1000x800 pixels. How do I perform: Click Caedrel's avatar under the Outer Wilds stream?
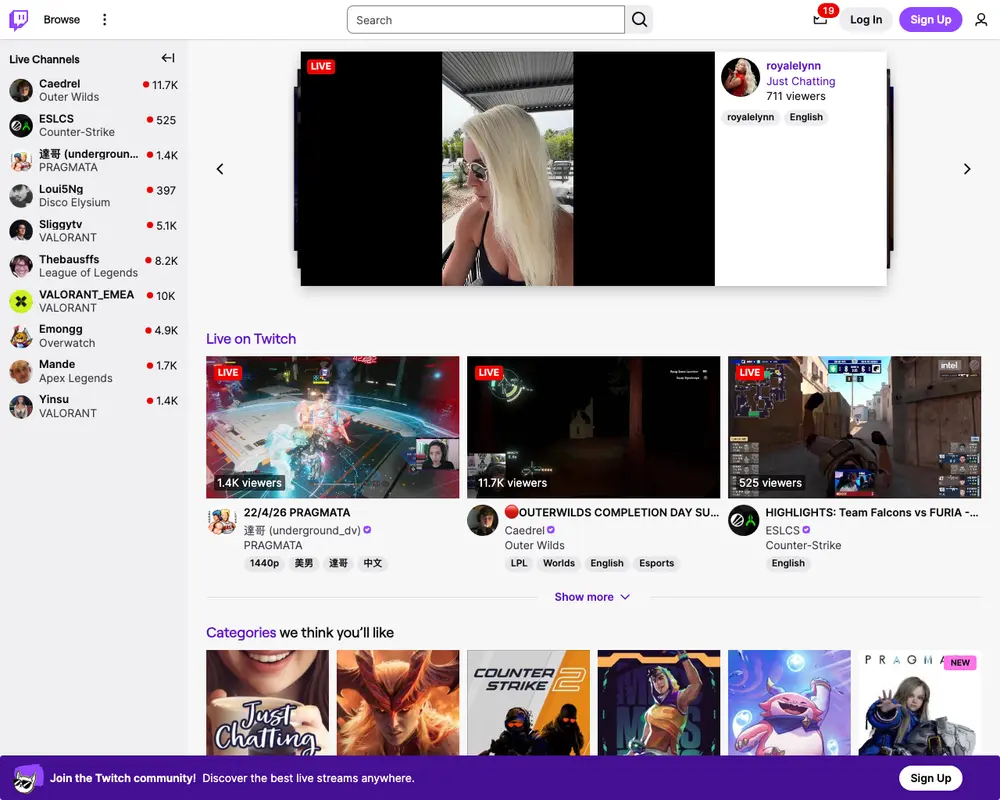point(482,521)
